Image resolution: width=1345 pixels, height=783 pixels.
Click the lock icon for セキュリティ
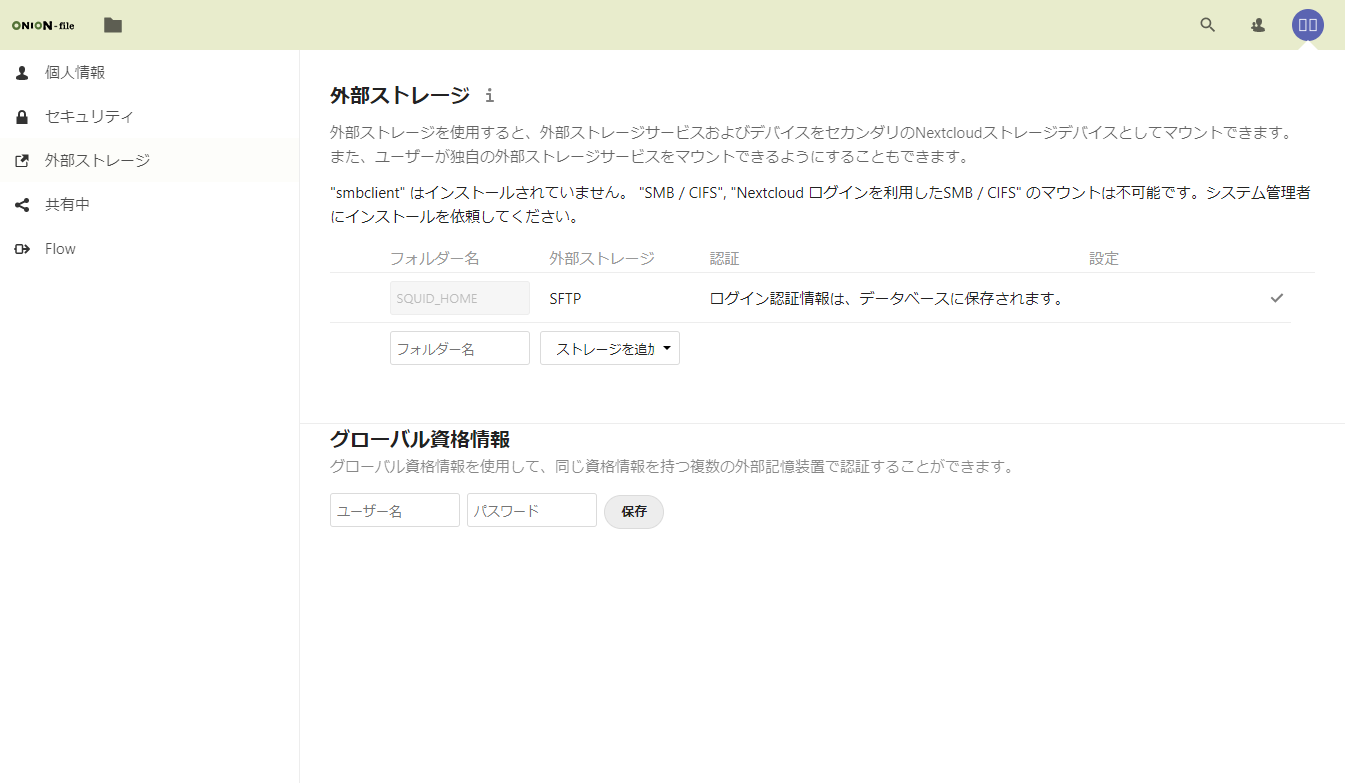point(22,117)
